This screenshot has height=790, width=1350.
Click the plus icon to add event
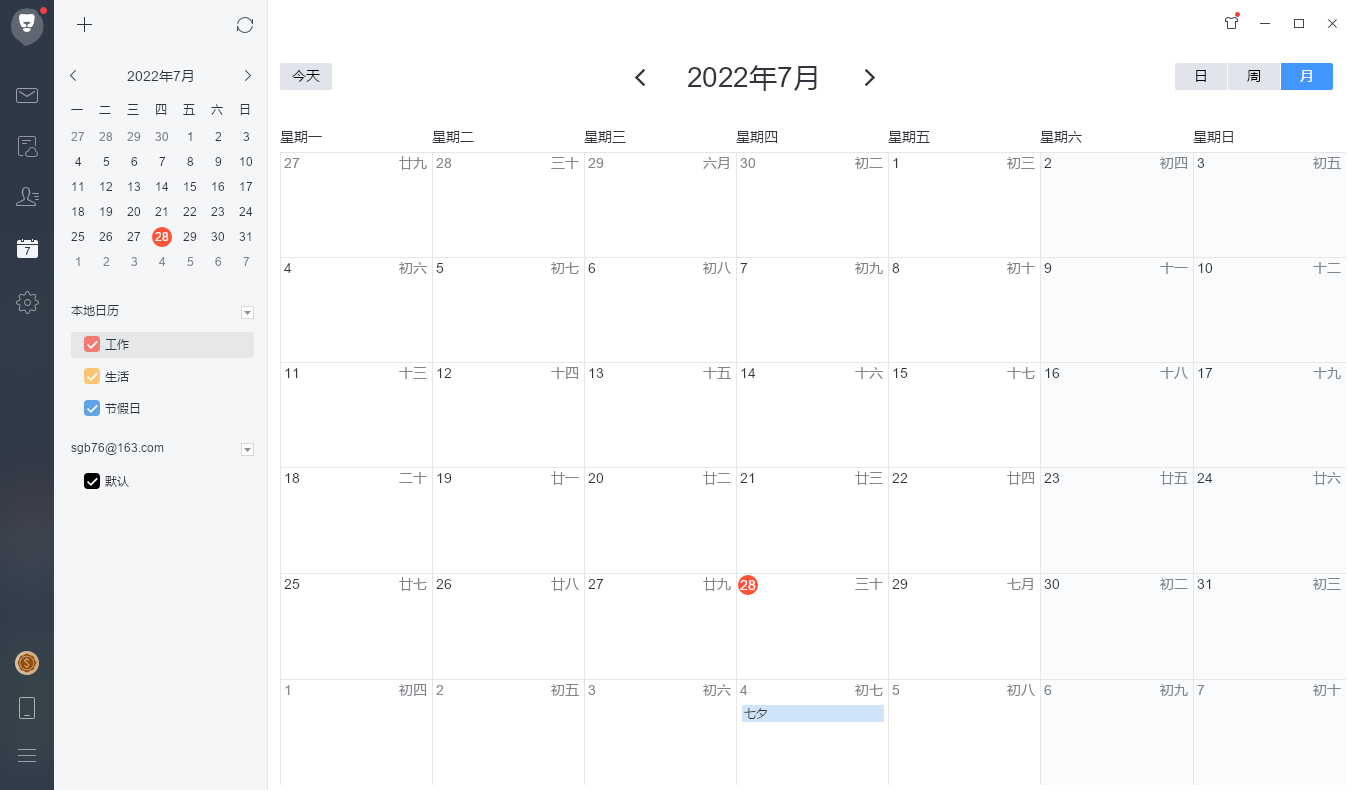click(85, 25)
